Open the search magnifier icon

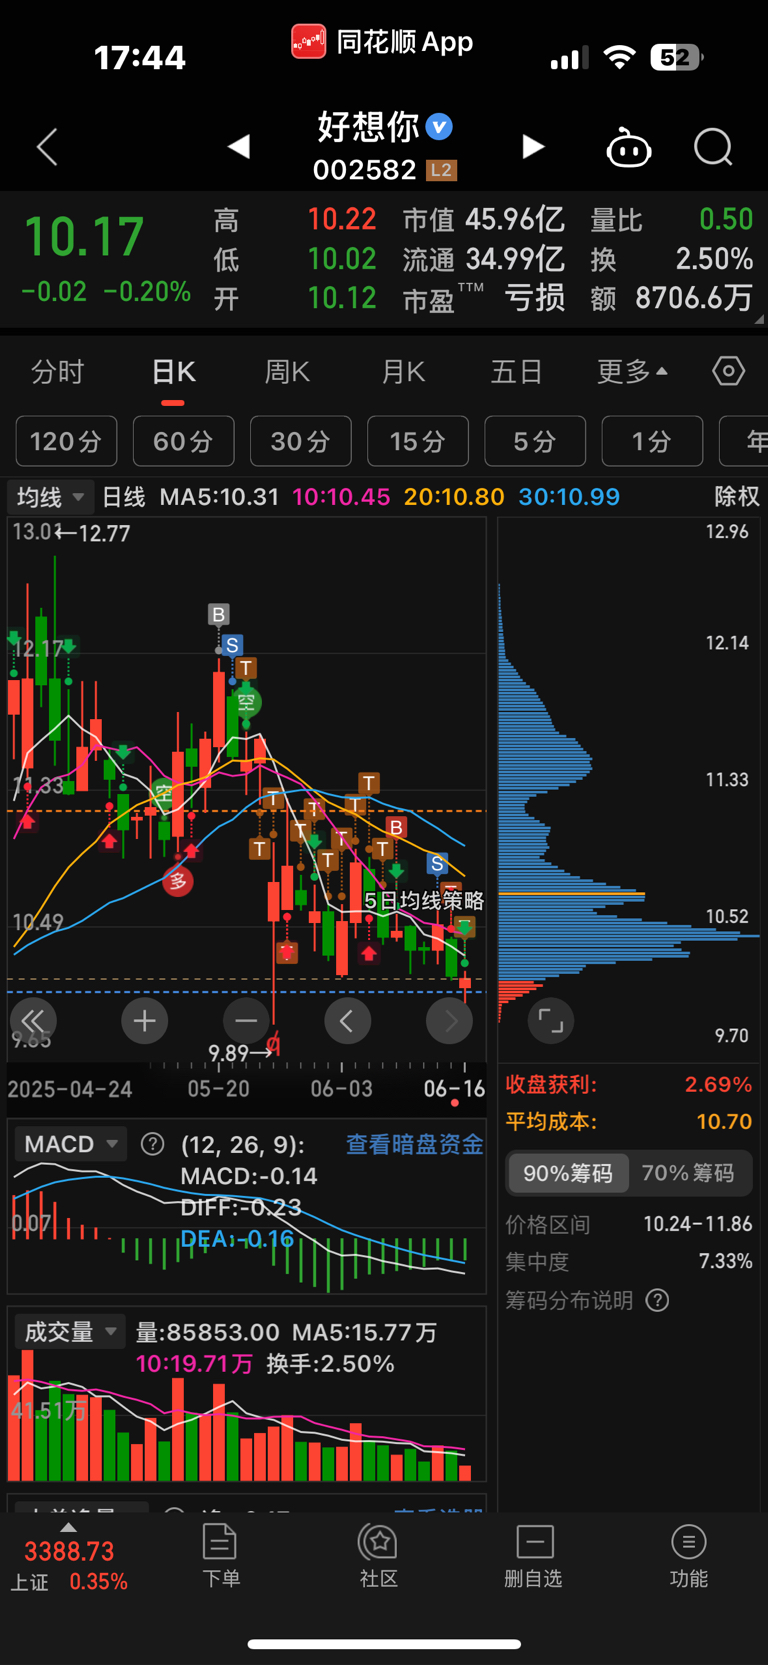(713, 147)
